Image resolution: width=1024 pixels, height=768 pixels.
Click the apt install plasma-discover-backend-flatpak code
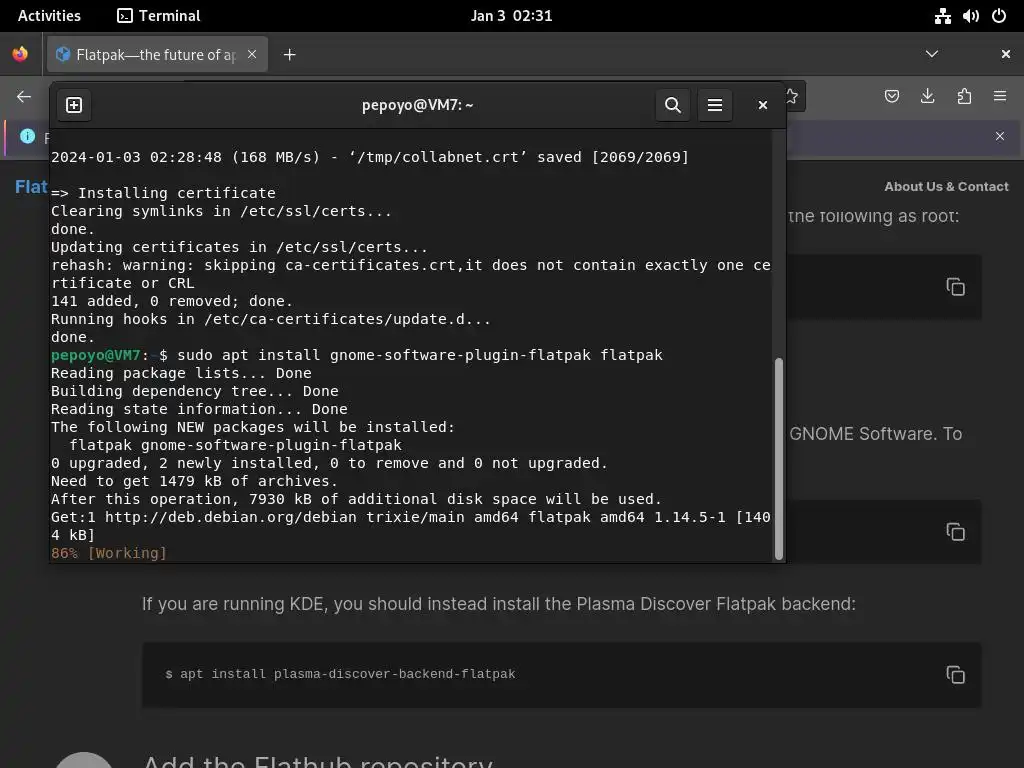340,674
